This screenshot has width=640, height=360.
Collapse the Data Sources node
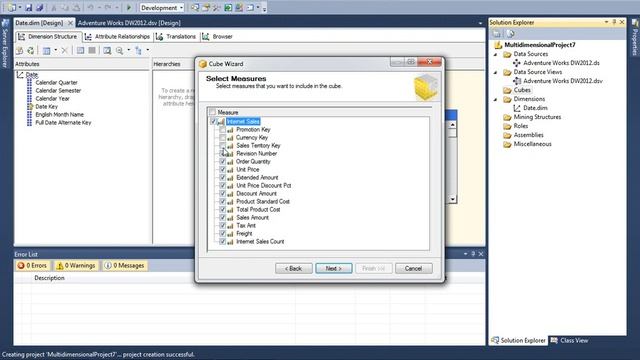[x=496, y=54]
